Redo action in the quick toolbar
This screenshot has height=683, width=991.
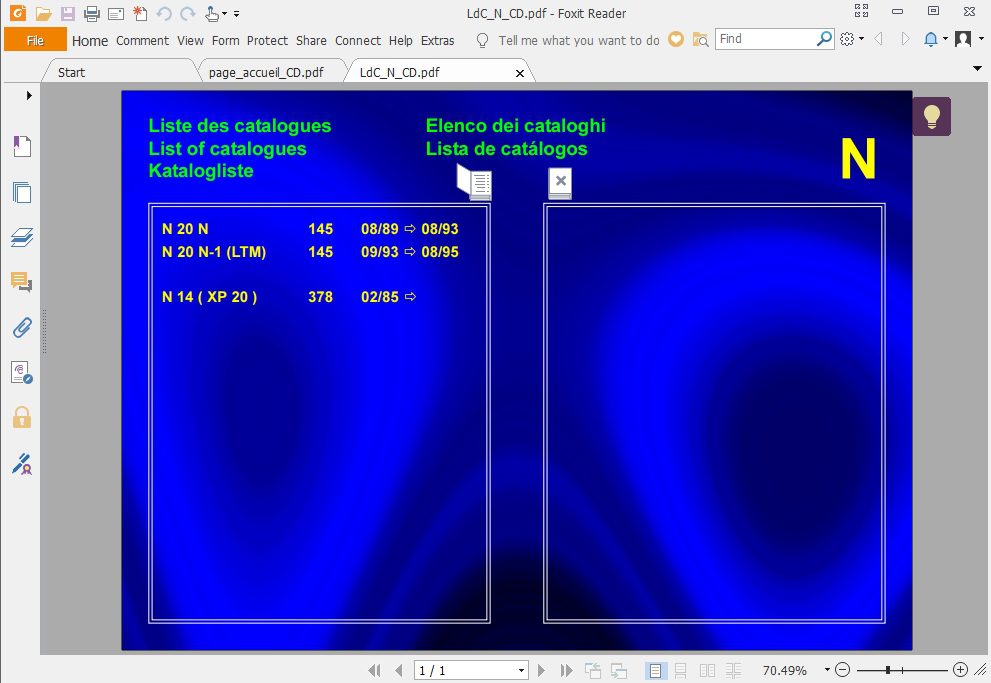(187, 13)
